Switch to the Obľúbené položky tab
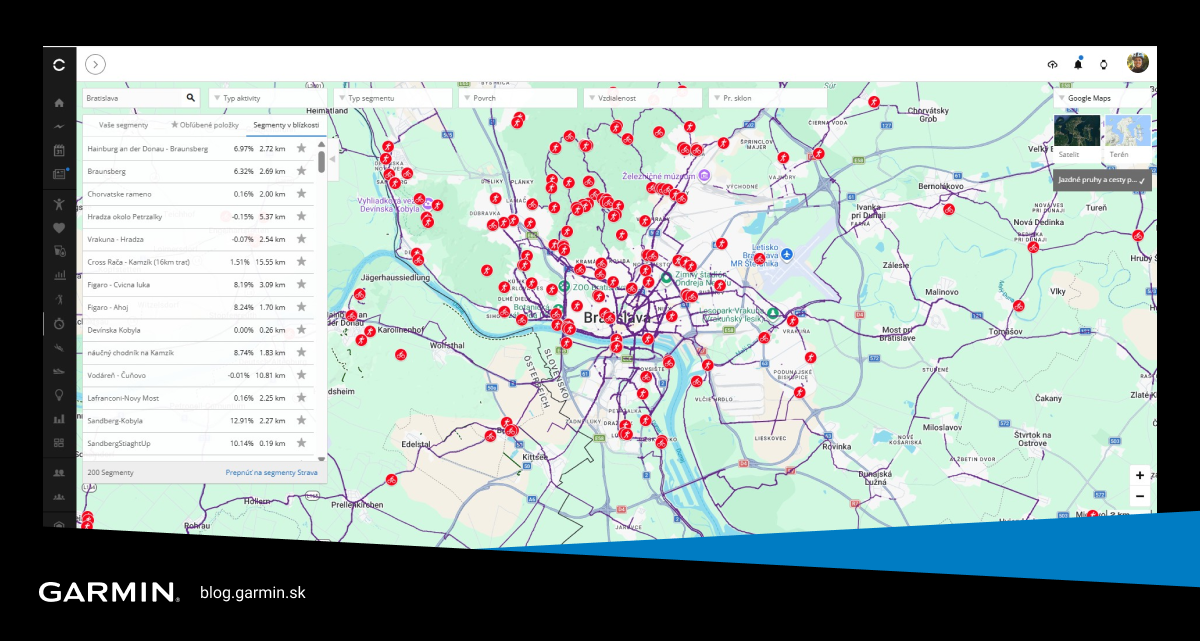This screenshot has height=641, width=1200. pyautogui.click(x=204, y=125)
